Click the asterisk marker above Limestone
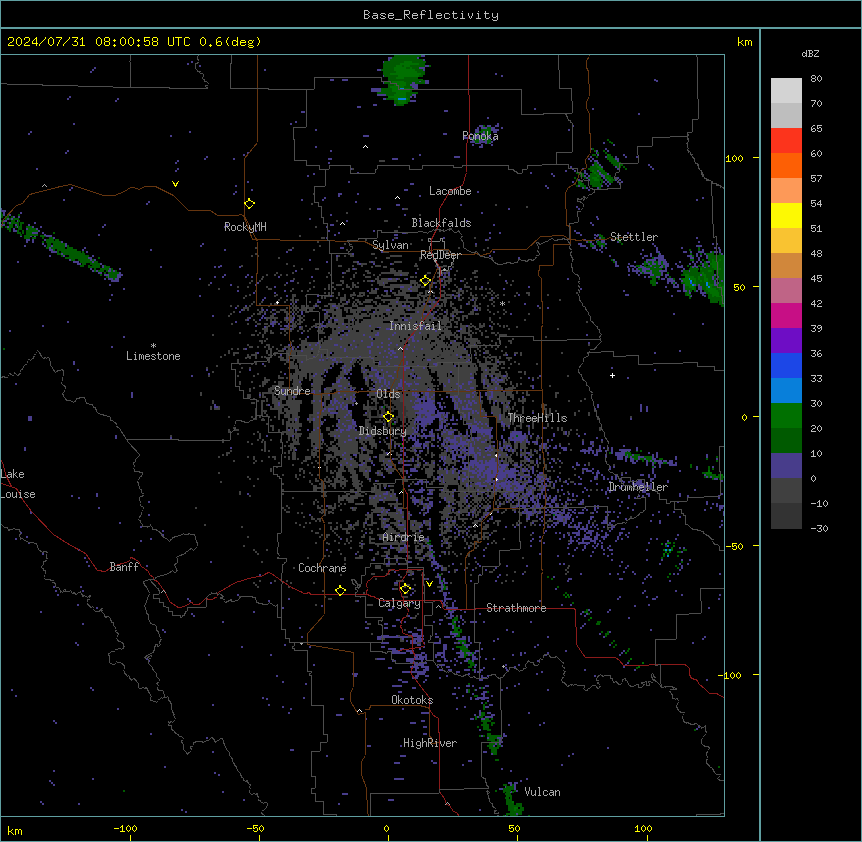862x842 pixels. click(x=153, y=346)
